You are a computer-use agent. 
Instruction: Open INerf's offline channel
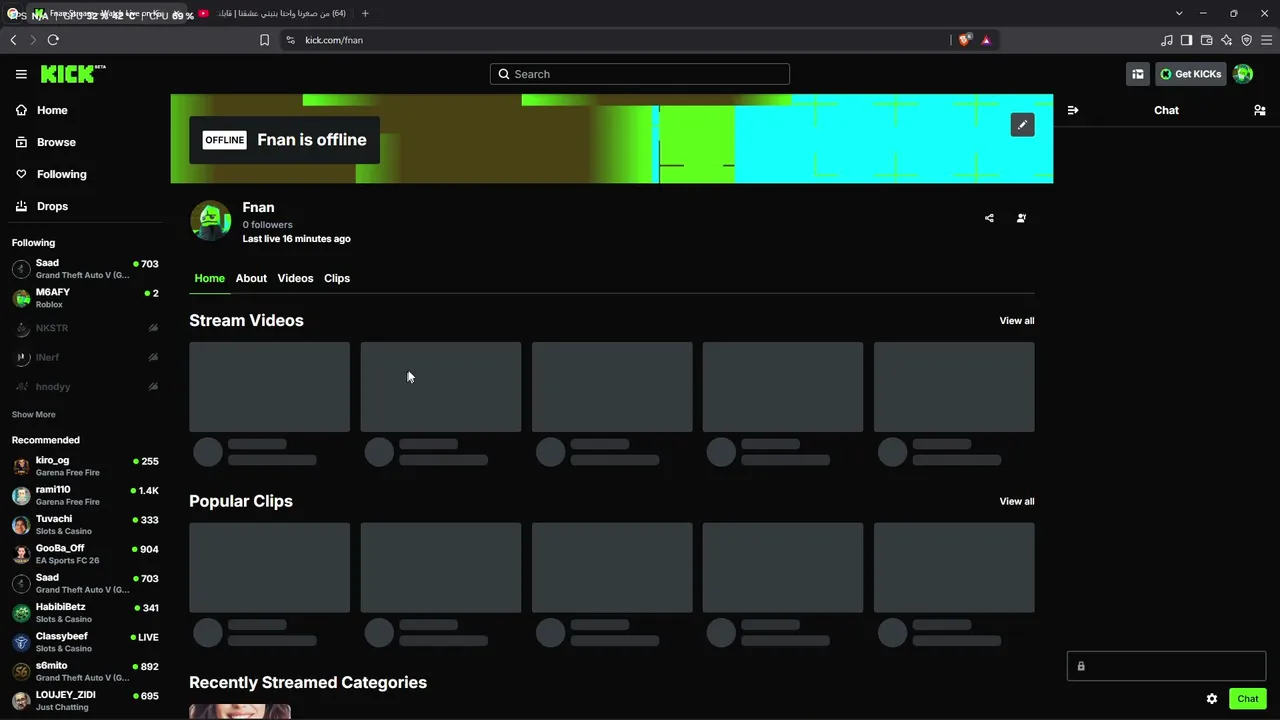click(x=85, y=357)
